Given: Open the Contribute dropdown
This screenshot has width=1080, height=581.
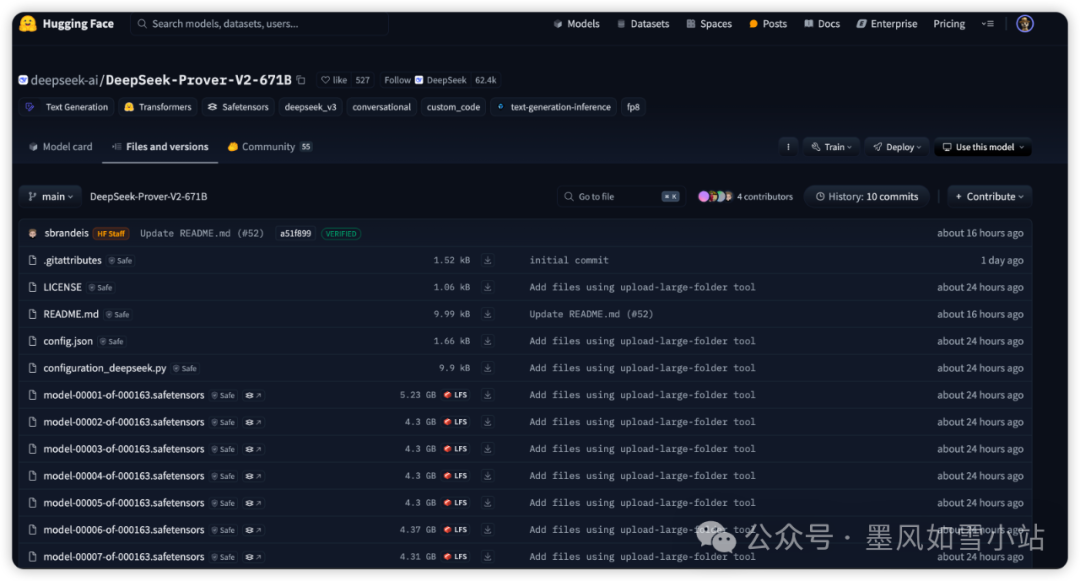Looking at the screenshot, I should pos(988,196).
